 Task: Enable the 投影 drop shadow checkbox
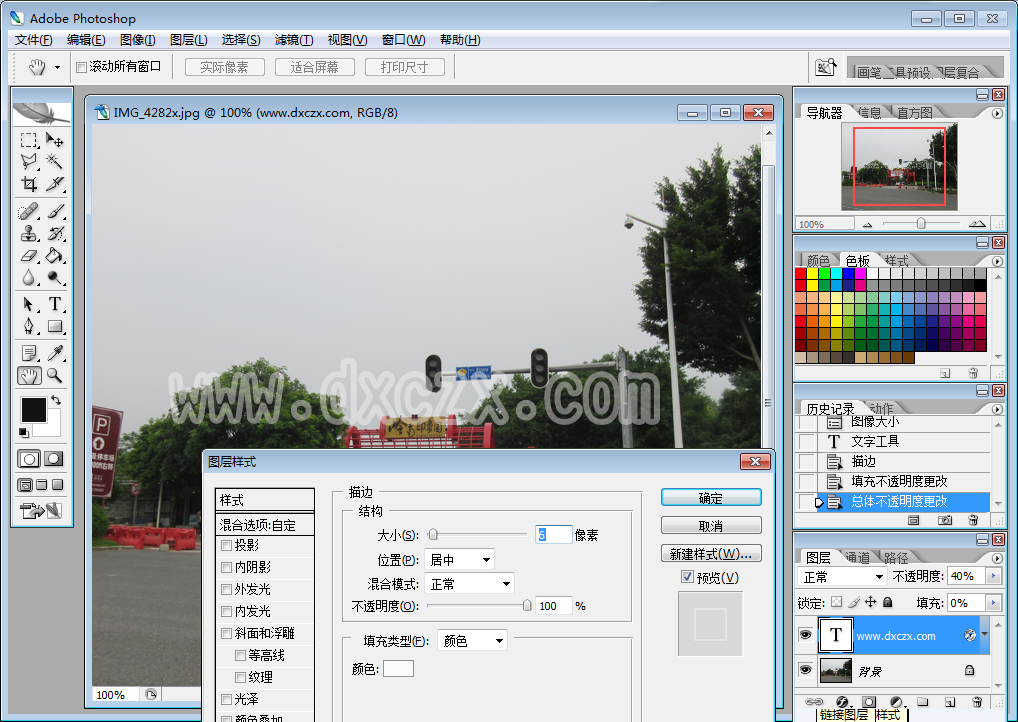pyautogui.click(x=227, y=545)
